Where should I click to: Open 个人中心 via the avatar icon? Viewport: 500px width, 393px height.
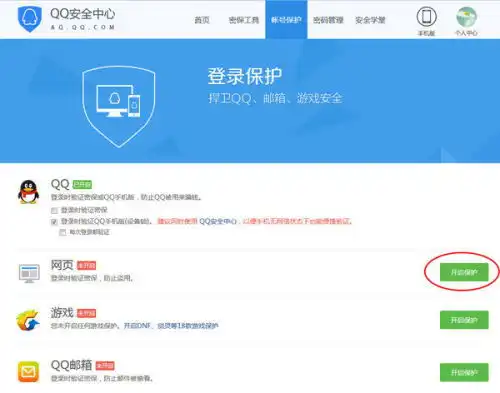pos(466,17)
